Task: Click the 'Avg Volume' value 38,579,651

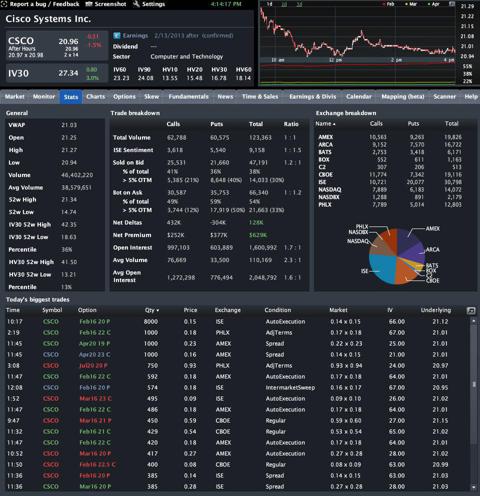Action: coord(76,188)
